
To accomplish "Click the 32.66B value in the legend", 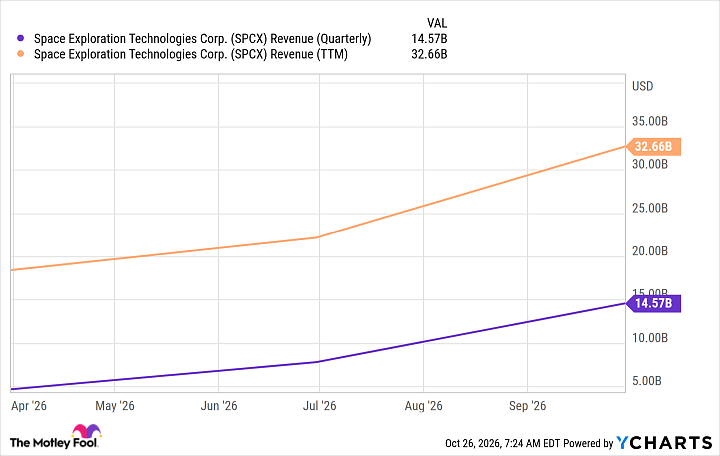I will pyautogui.click(x=429, y=54).
